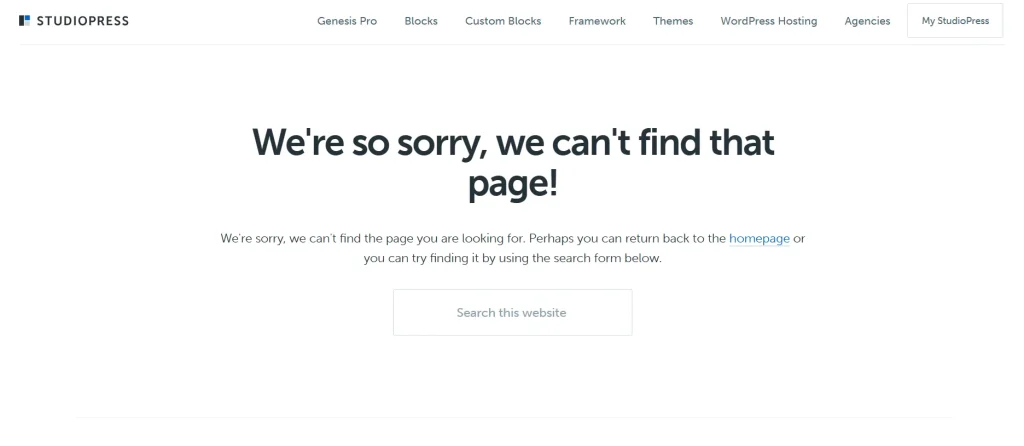
Task: Select Custom Blocks in the navigation
Action: [x=503, y=21]
